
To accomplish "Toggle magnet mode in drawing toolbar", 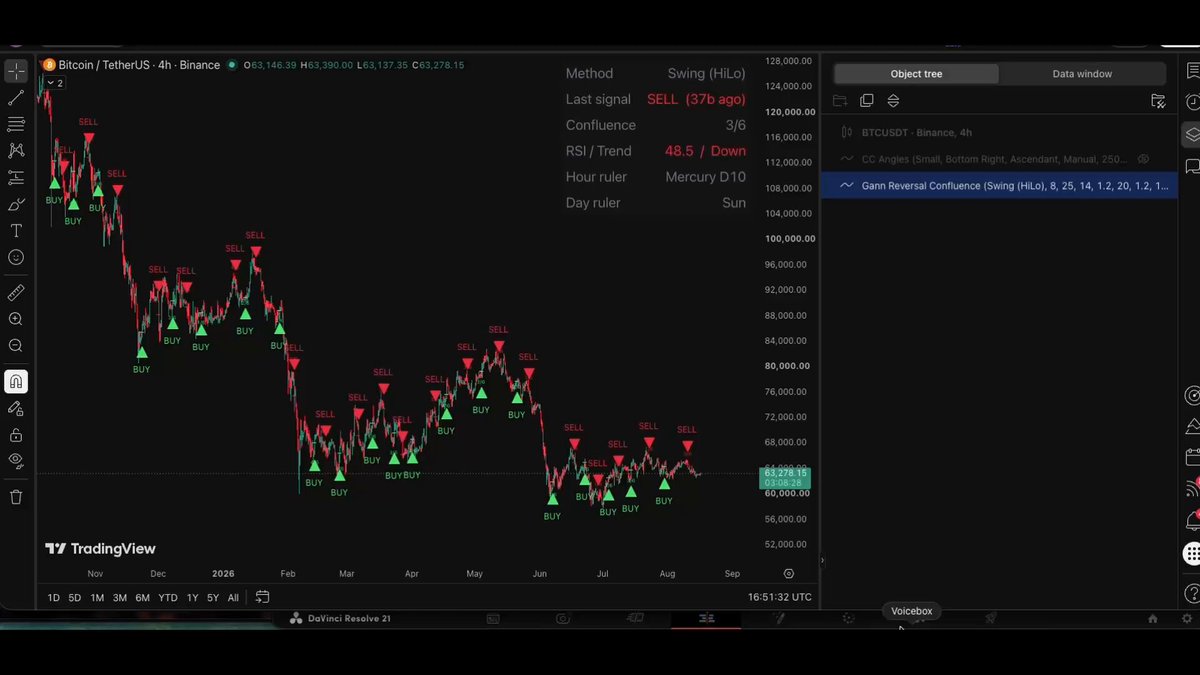I will pos(16,381).
